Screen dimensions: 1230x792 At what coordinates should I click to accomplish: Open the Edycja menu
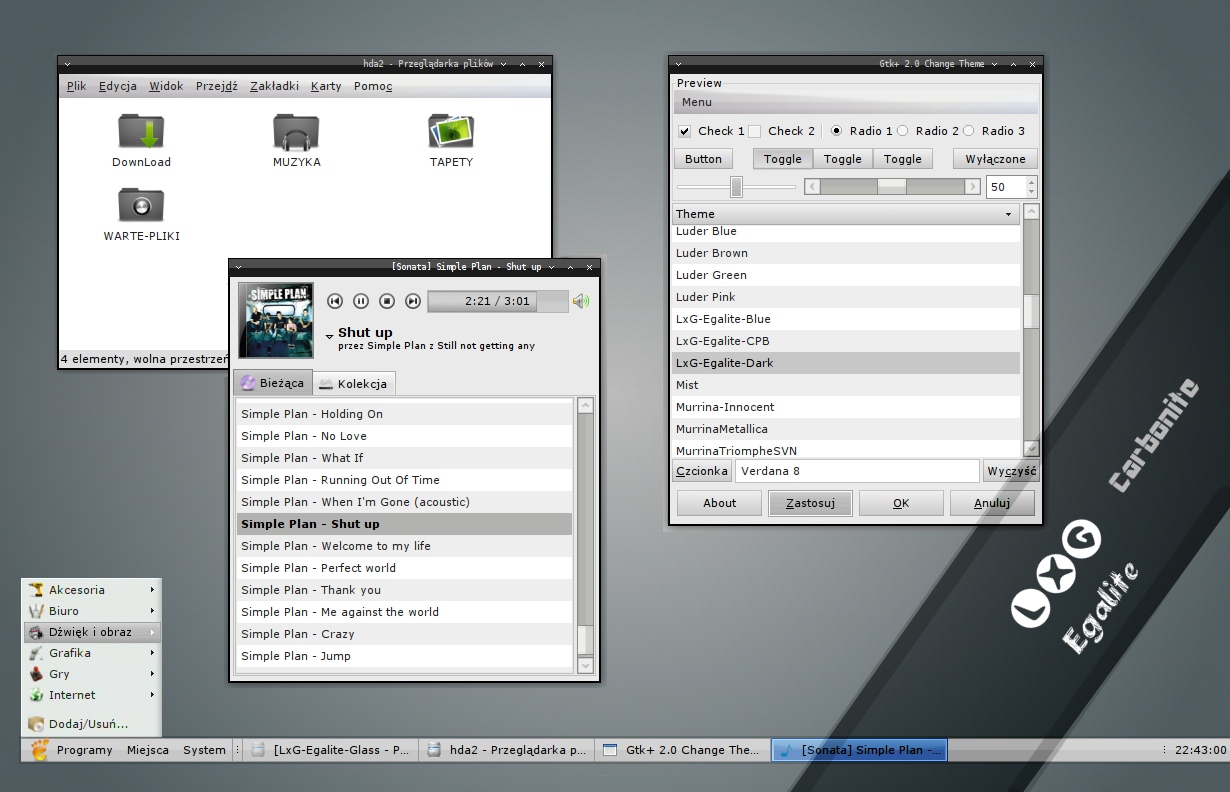point(118,86)
